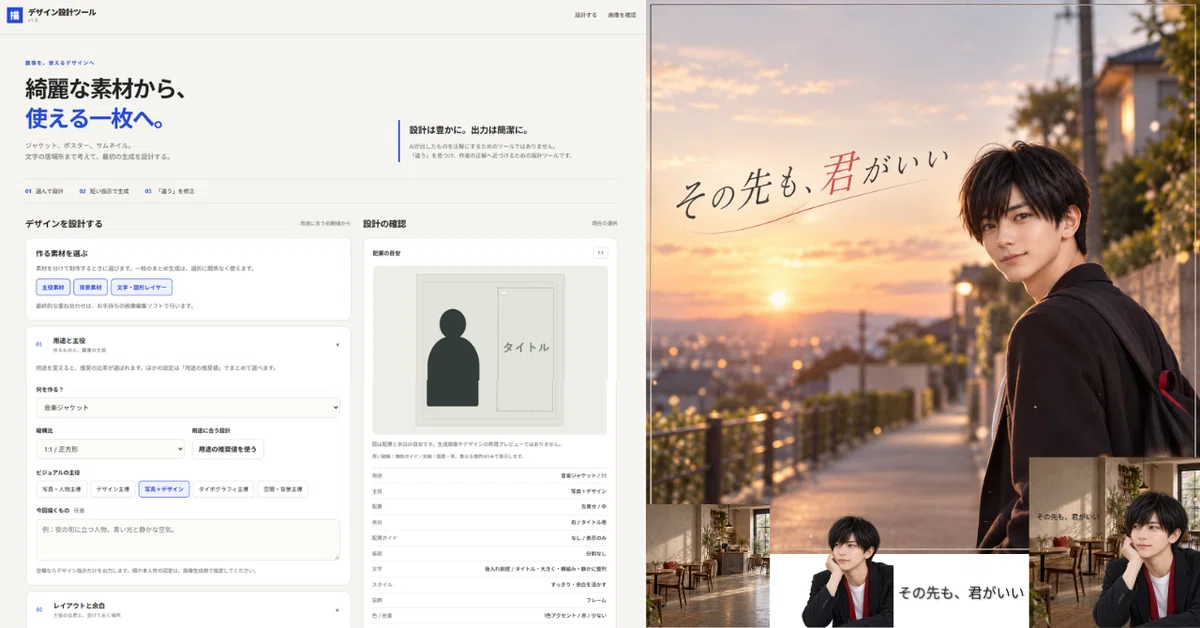Viewport: 1200px width, 628px height.
Task: Click the デザインを設計する heading
Action: pyautogui.click(x=64, y=224)
